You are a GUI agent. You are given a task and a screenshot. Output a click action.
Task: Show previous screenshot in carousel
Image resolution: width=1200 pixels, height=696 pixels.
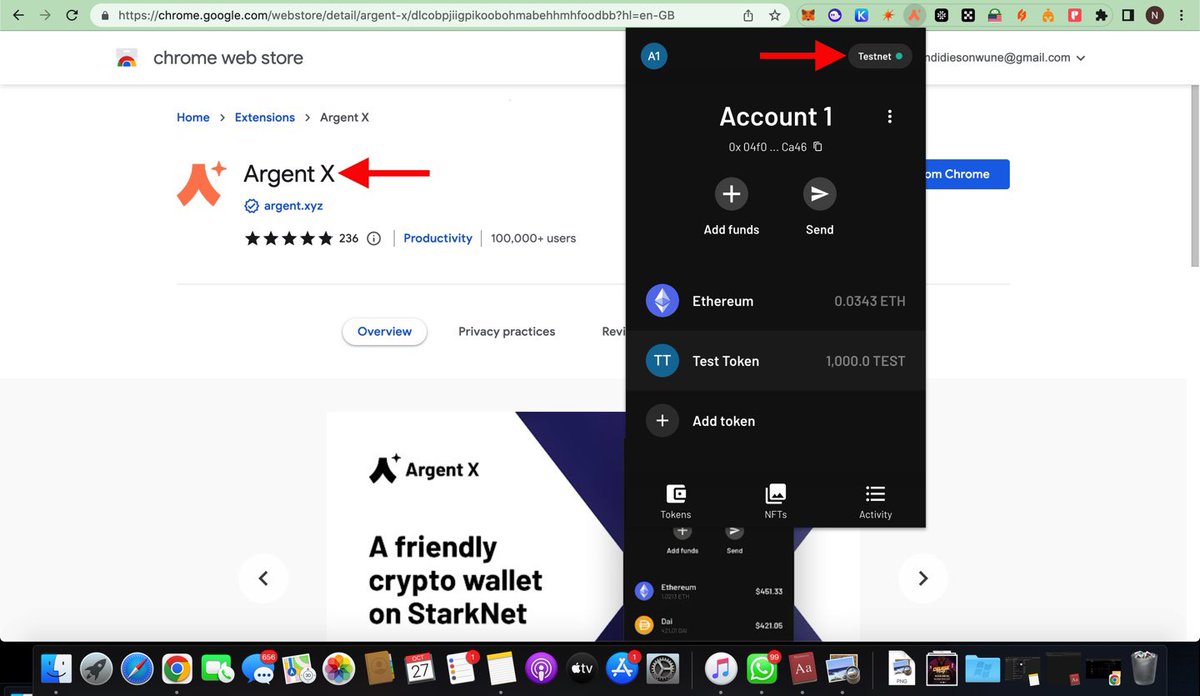(264, 578)
